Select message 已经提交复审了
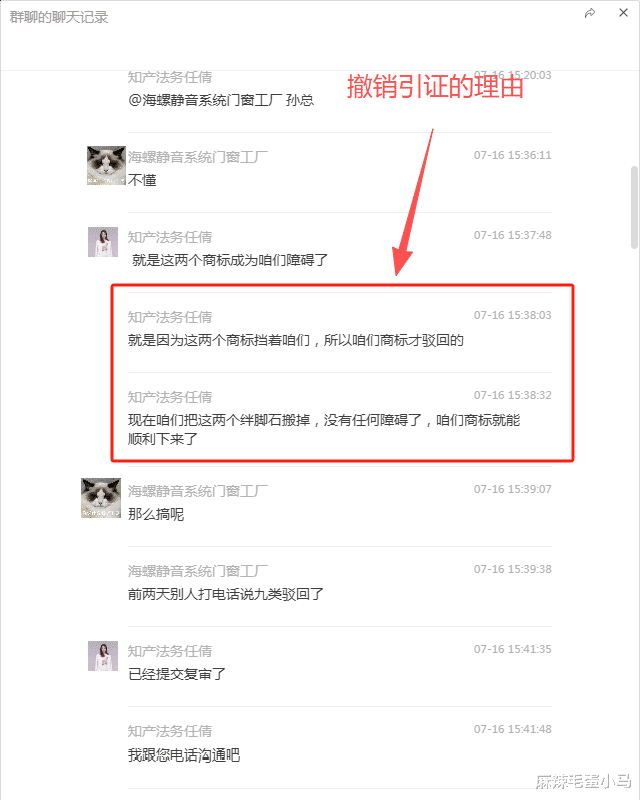Image resolution: width=640 pixels, height=800 pixels. [x=177, y=674]
